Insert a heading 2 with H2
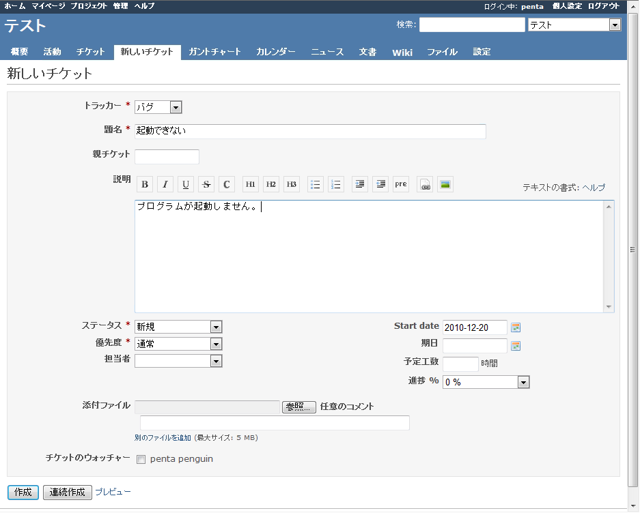 (x=271, y=184)
